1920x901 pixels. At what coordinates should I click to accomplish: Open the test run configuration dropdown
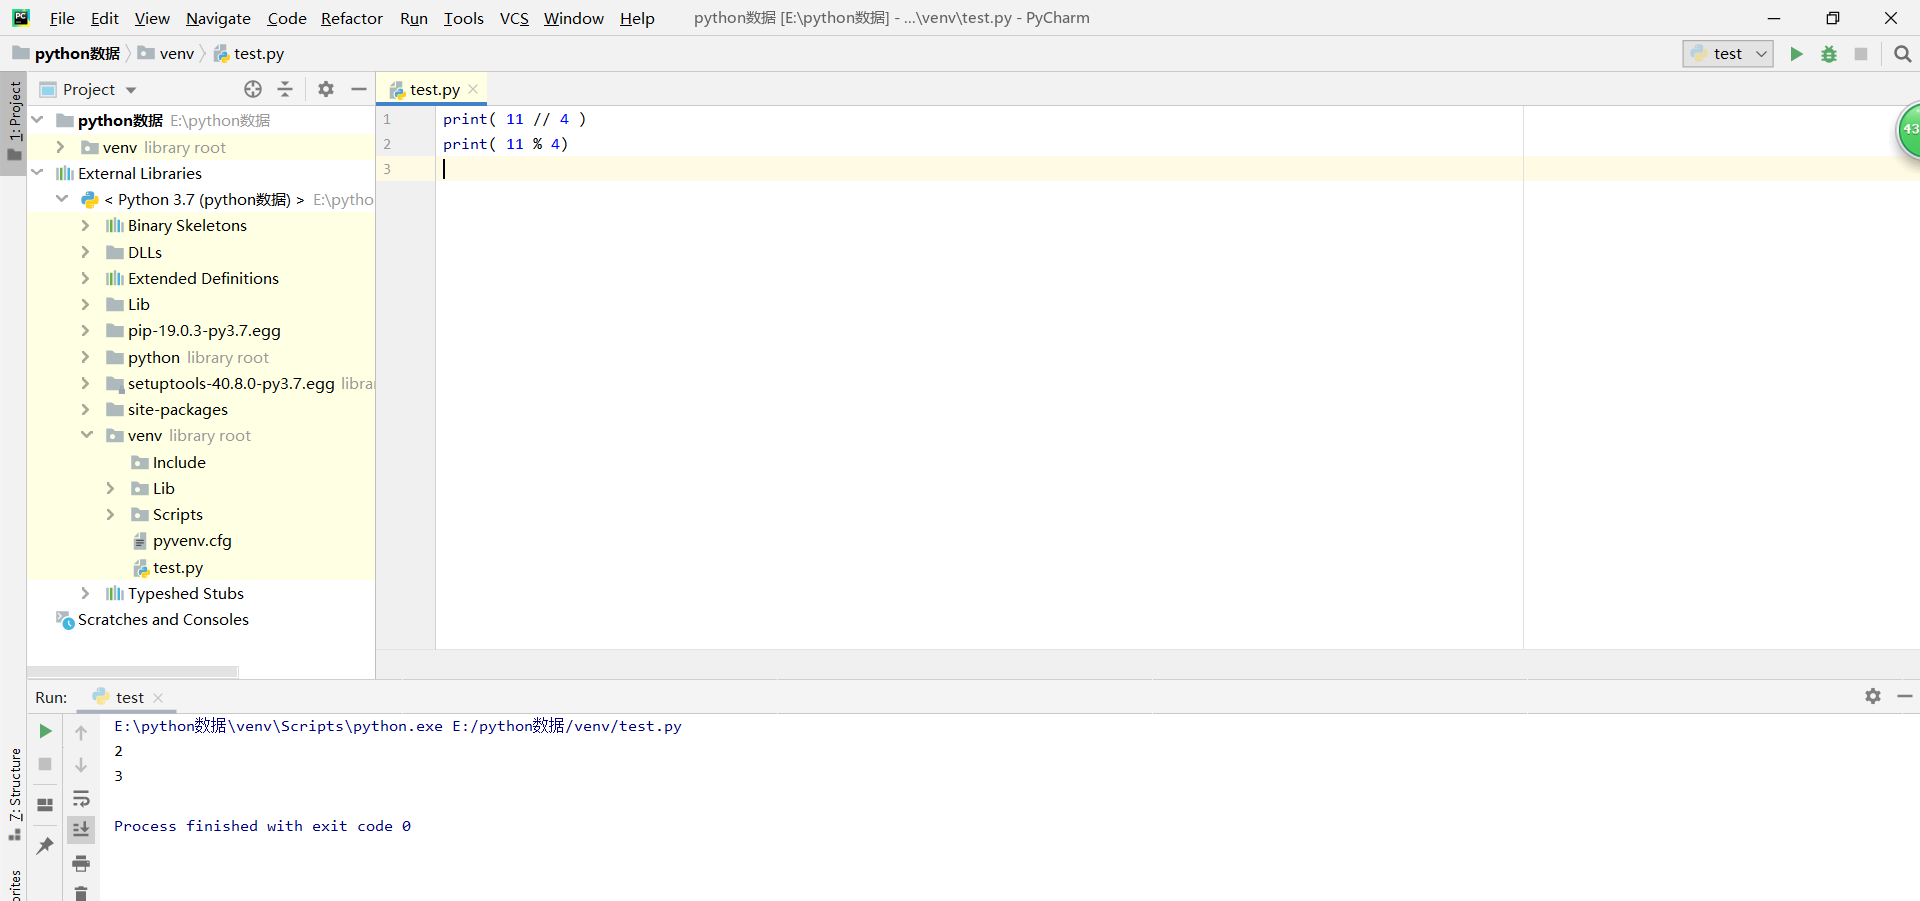(x=1727, y=54)
